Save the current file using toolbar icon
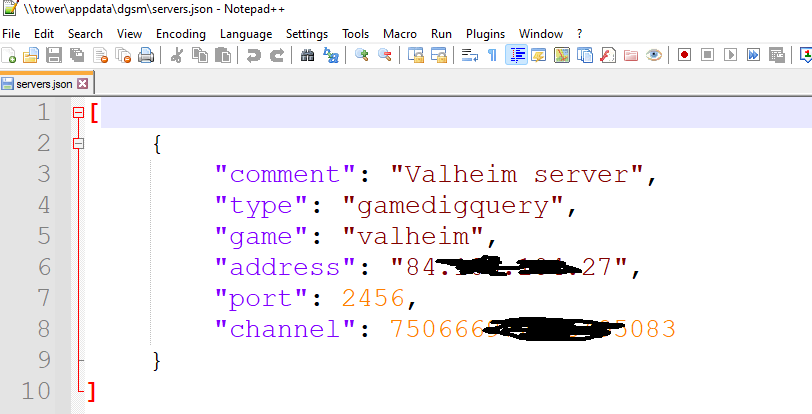The width and height of the screenshot is (812, 414). (x=54, y=54)
